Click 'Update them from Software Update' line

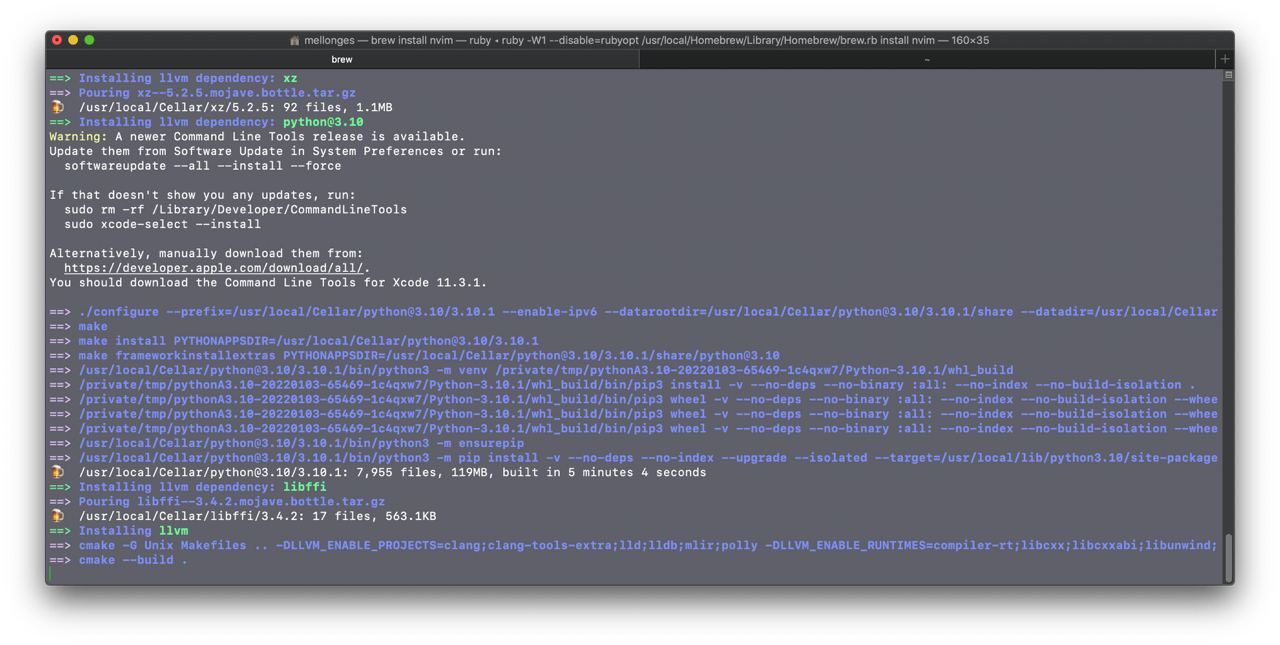(275, 151)
